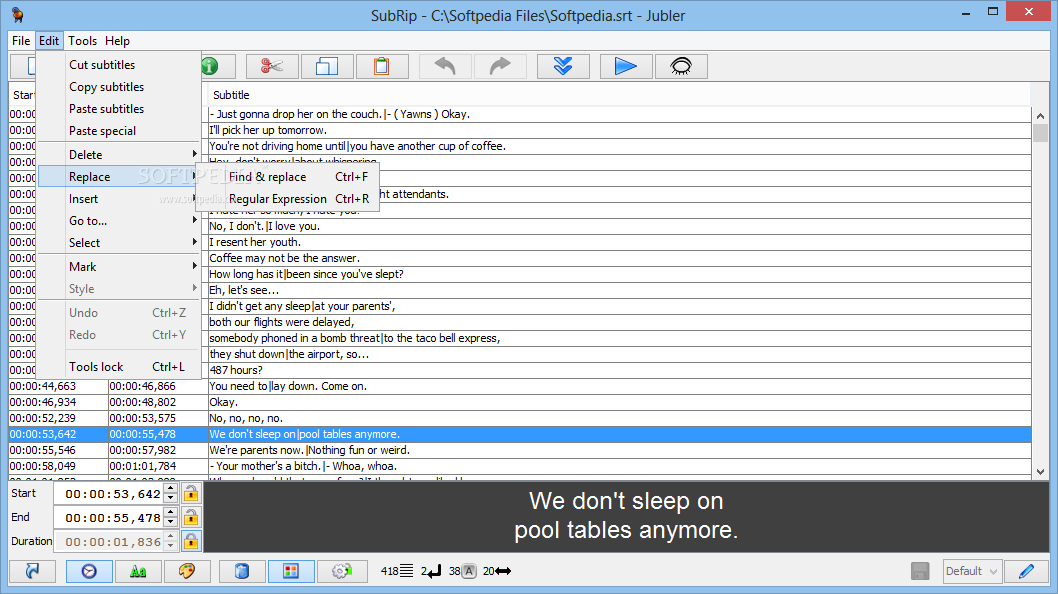Choose Find & replace

coord(287,177)
